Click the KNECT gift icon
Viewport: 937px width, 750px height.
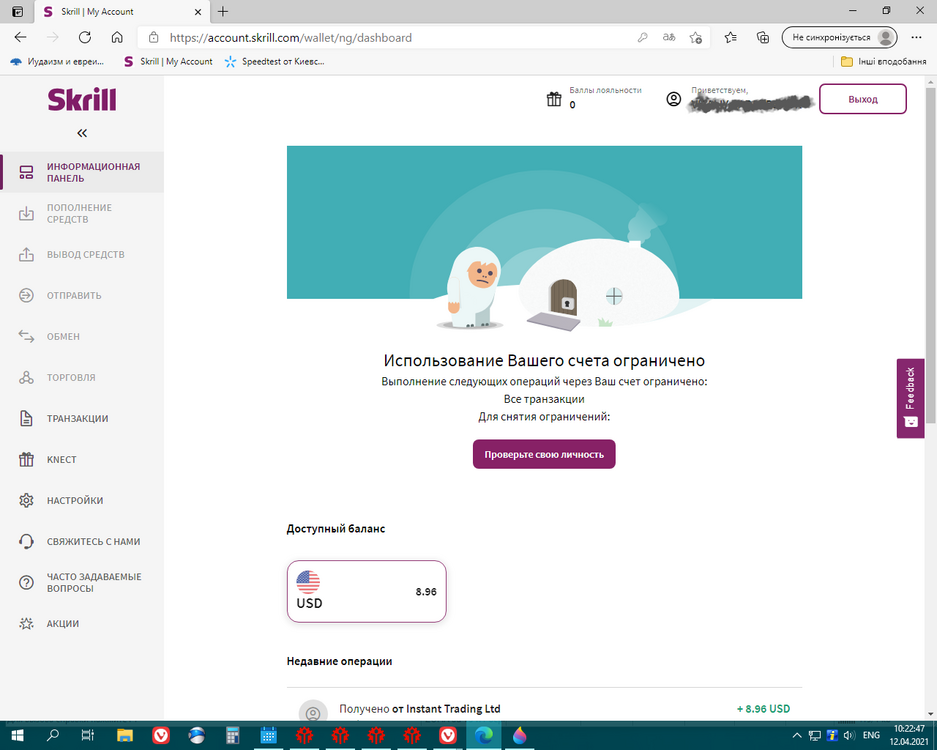pos(26,460)
